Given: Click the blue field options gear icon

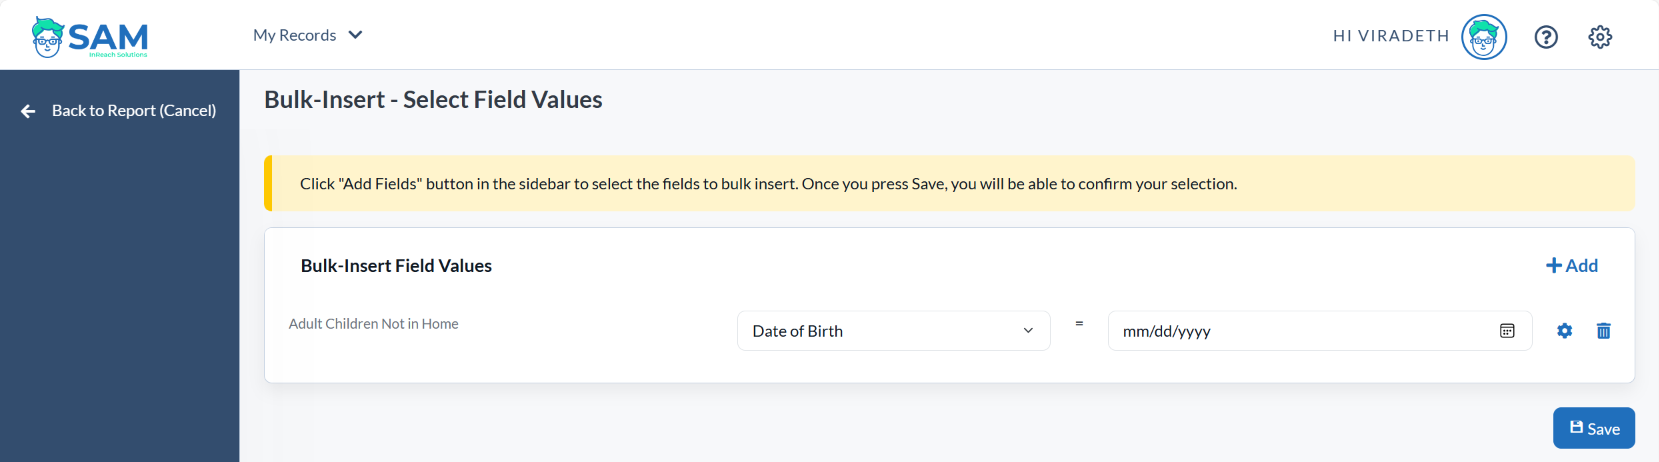Looking at the screenshot, I should [1565, 331].
